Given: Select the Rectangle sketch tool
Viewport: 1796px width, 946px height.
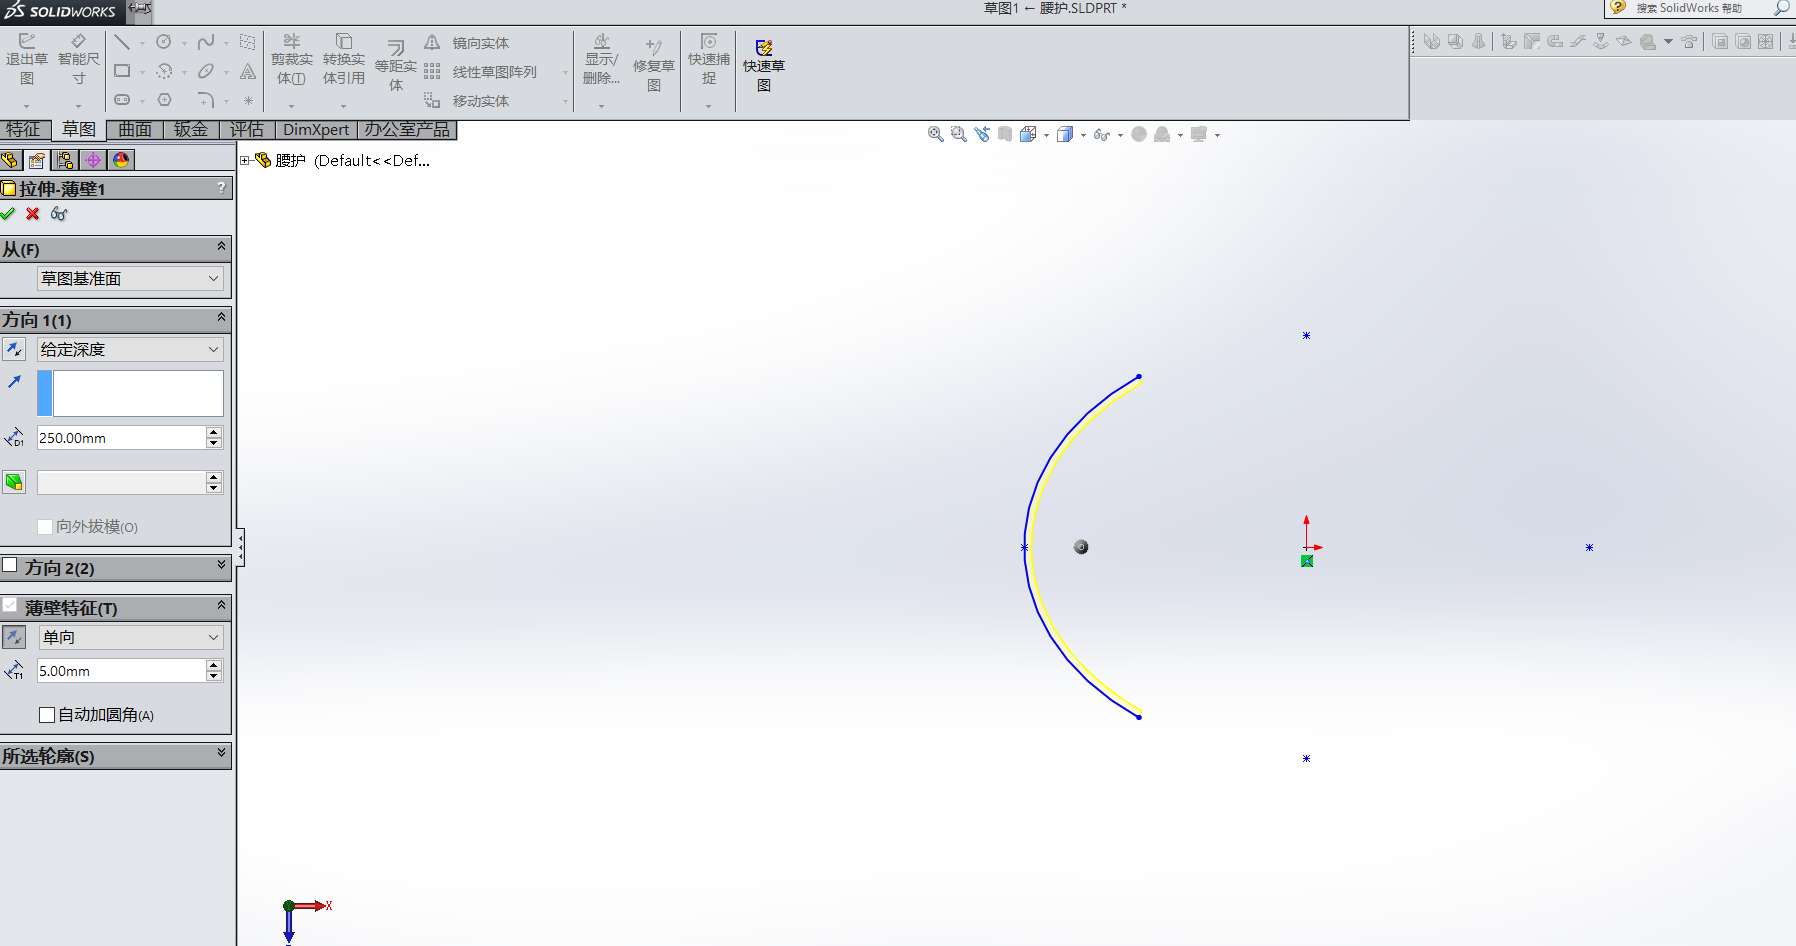Looking at the screenshot, I should coord(122,71).
